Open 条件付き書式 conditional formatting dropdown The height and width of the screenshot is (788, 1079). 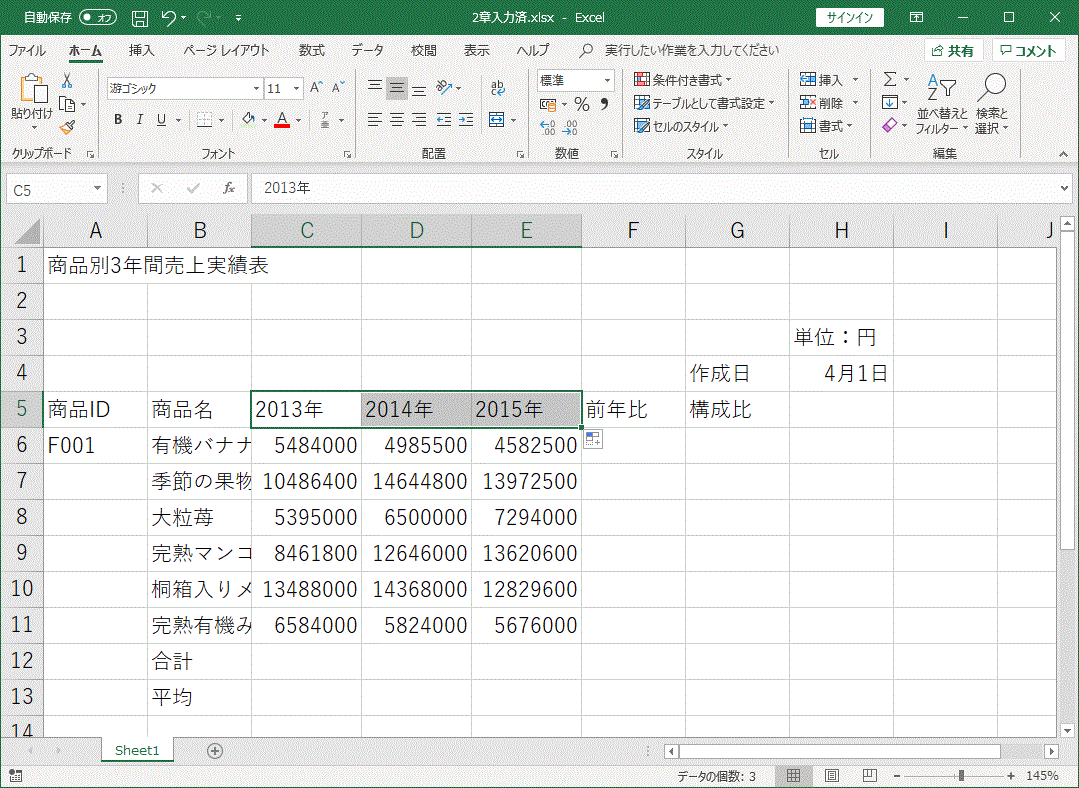pyautogui.click(x=683, y=80)
